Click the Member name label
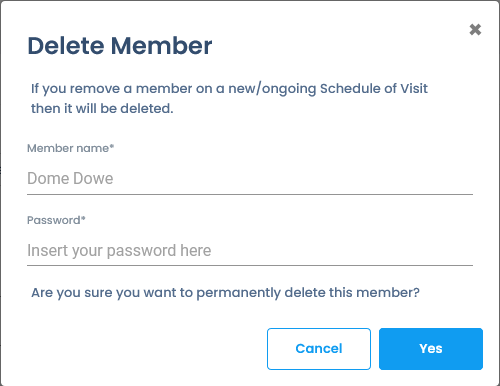The height and width of the screenshot is (386, 500). 71,148
